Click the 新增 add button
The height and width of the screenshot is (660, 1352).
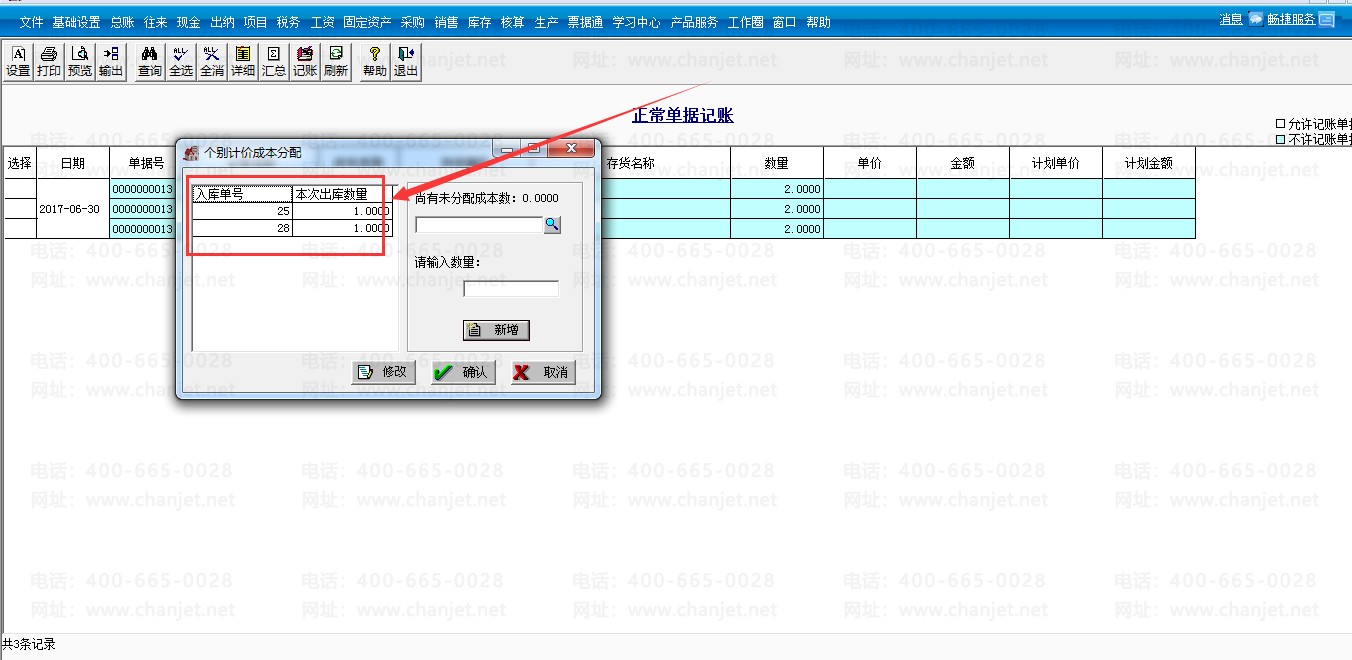[496, 330]
